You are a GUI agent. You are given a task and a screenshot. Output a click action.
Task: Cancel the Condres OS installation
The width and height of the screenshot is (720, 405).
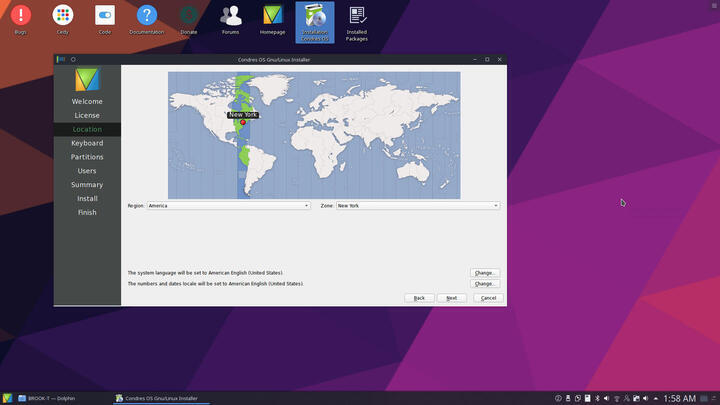[488, 298]
